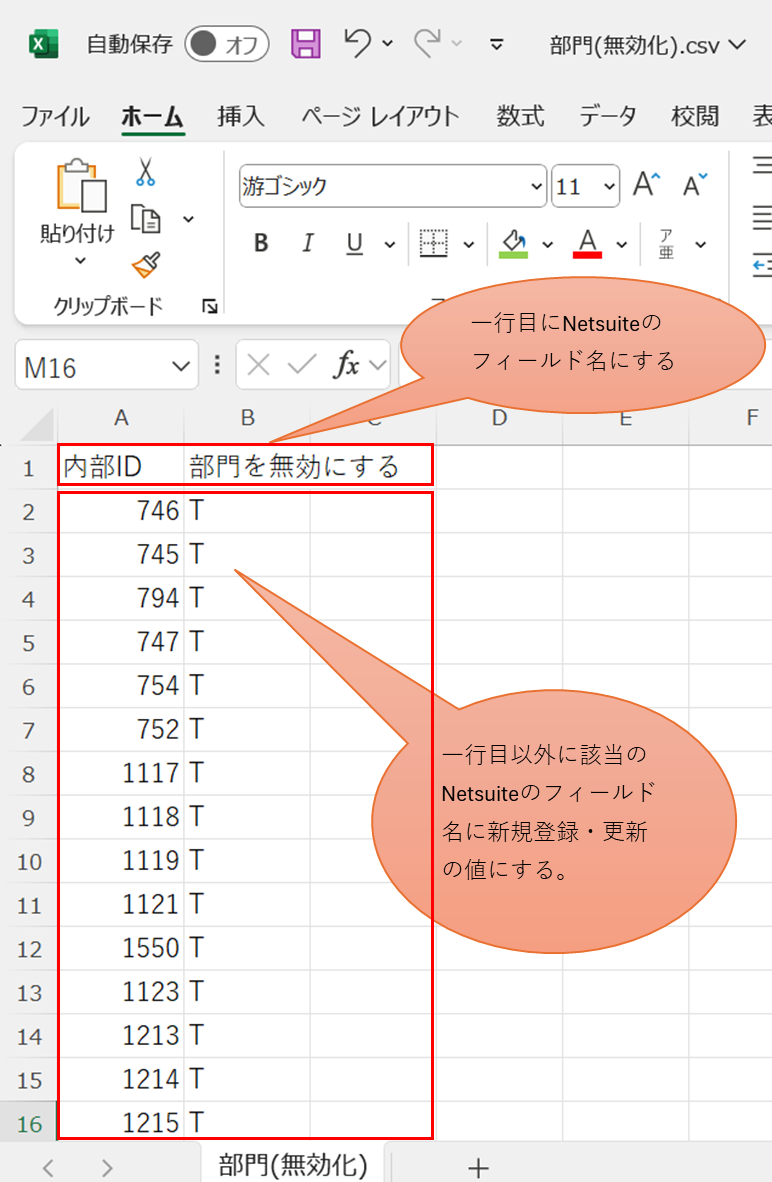Open the ファイル menu tab

click(54, 116)
